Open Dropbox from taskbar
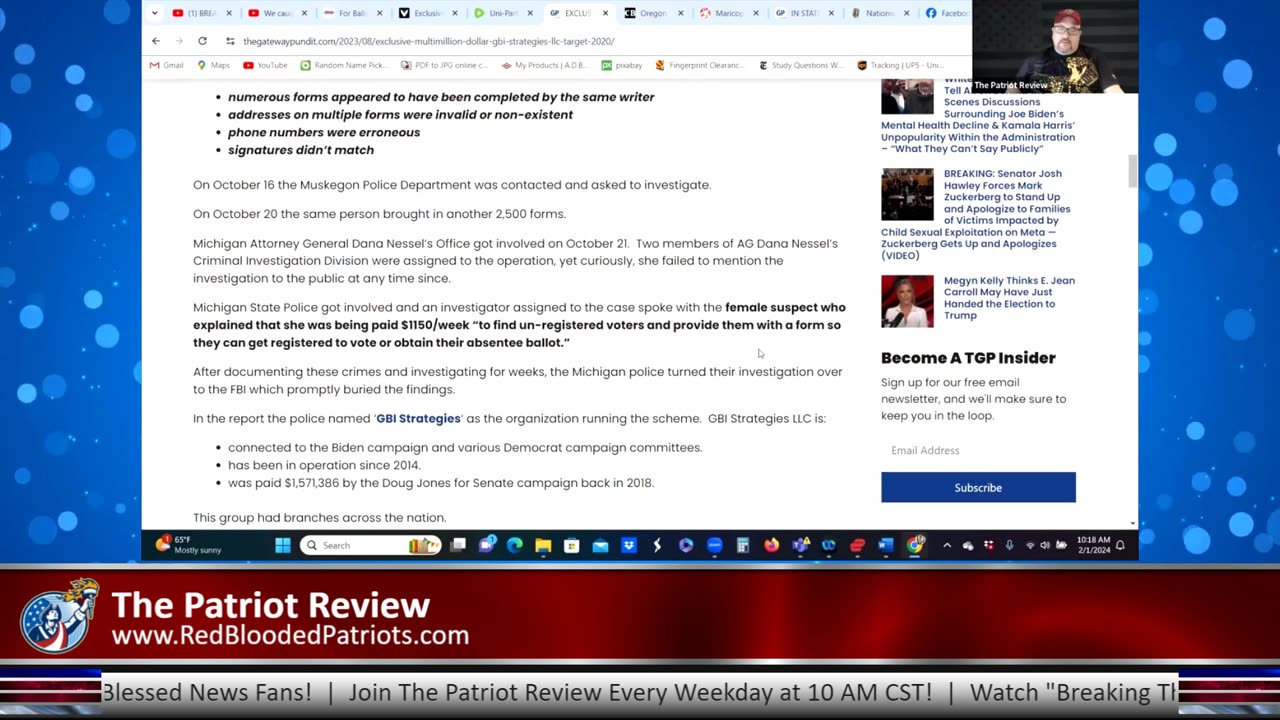1280x720 pixels. click(x=628, y=545)
